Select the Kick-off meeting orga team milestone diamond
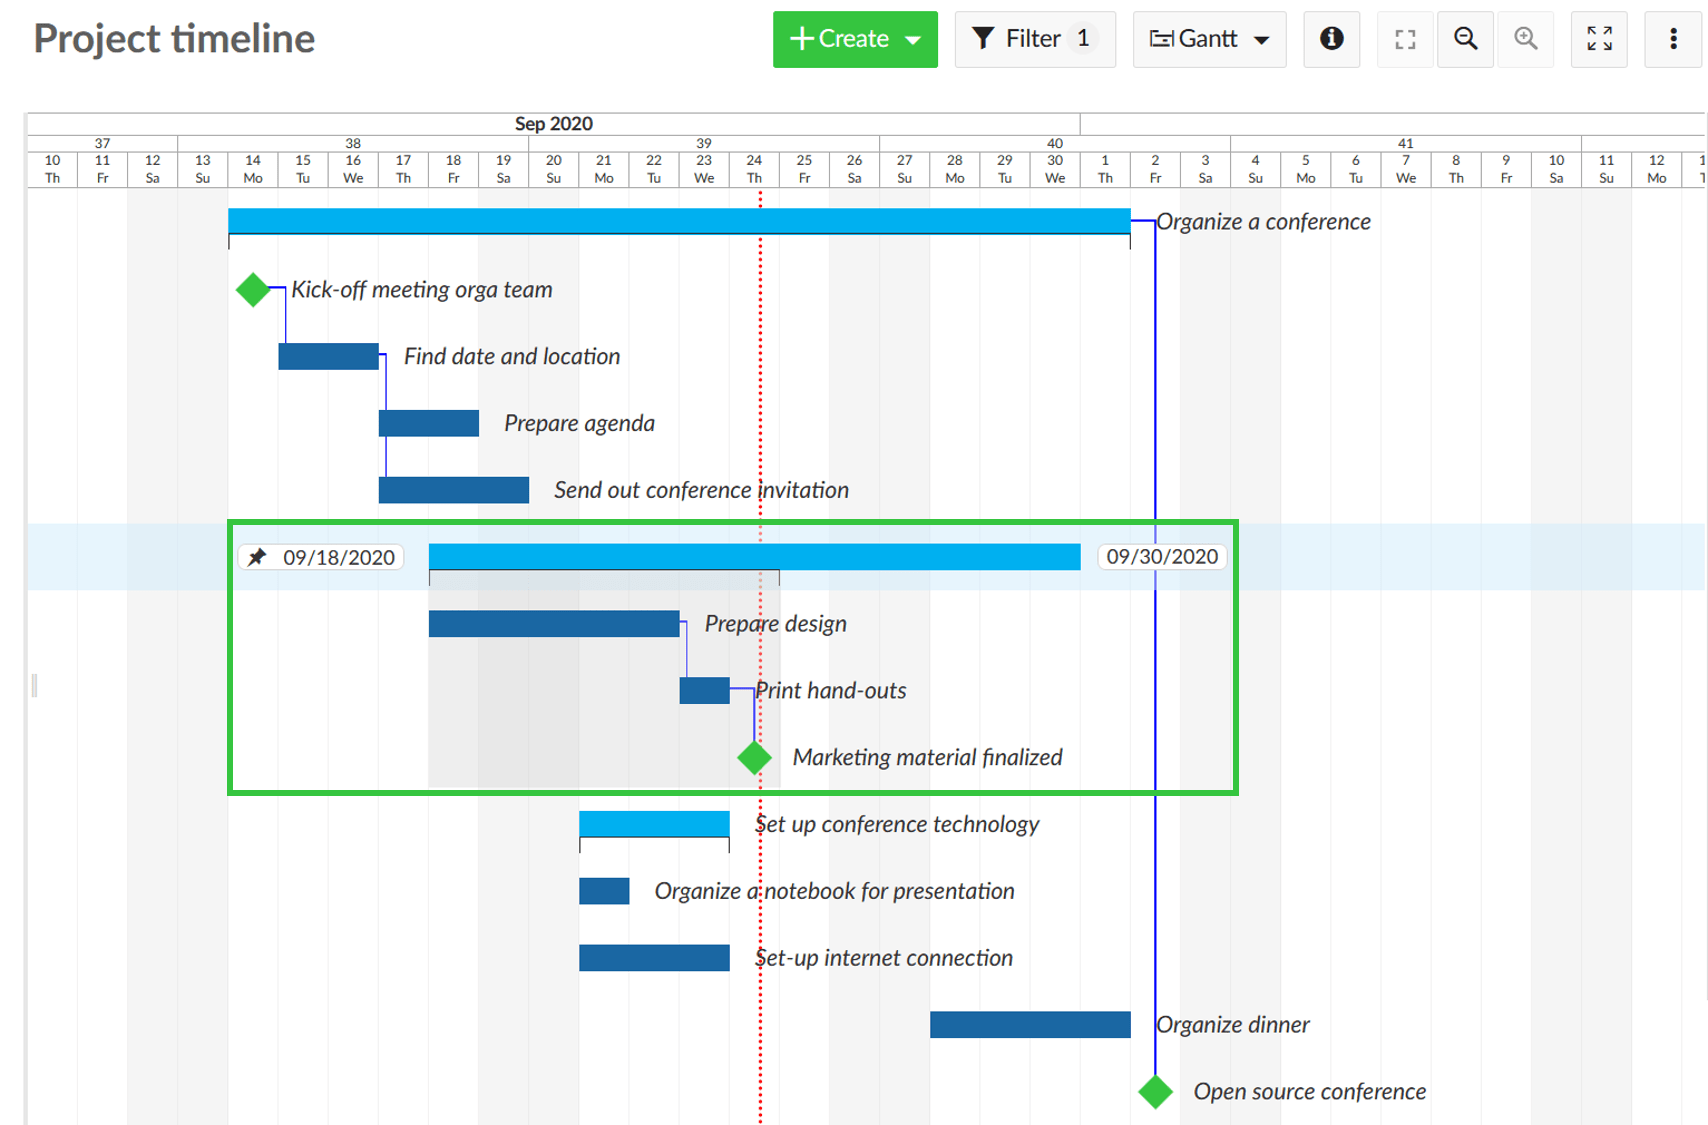Image resolution: width=1708 pixels, height=1125 pixels. (253, 289)
